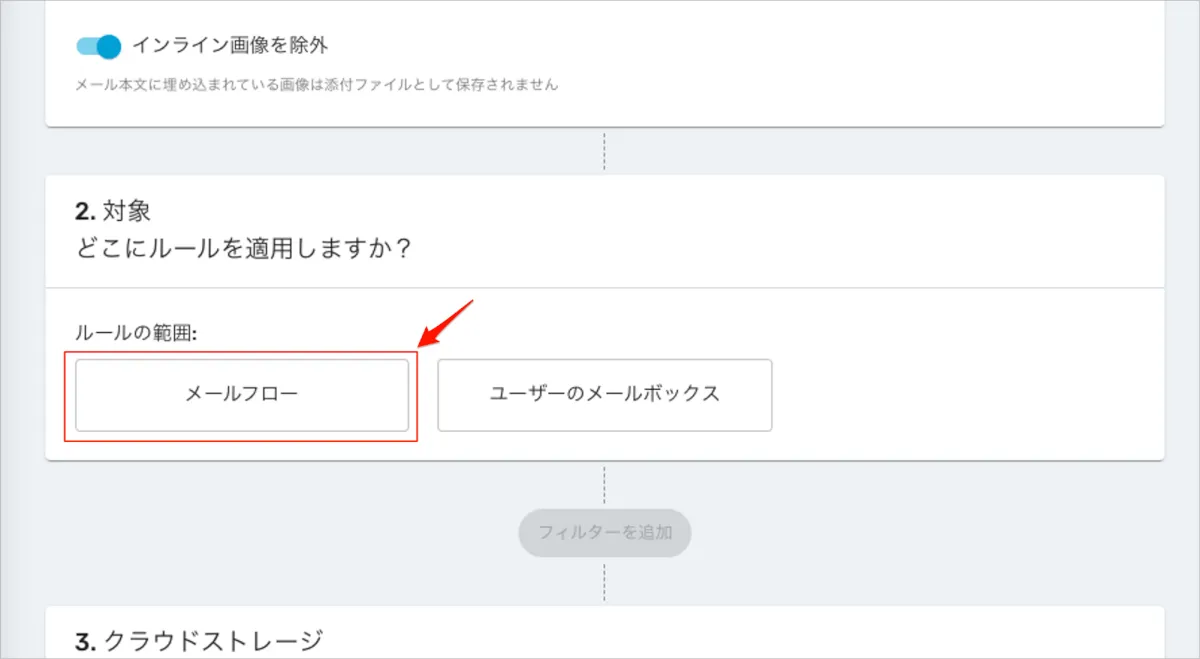Toggle the インライン画像を除外 switch

point(98,46)
